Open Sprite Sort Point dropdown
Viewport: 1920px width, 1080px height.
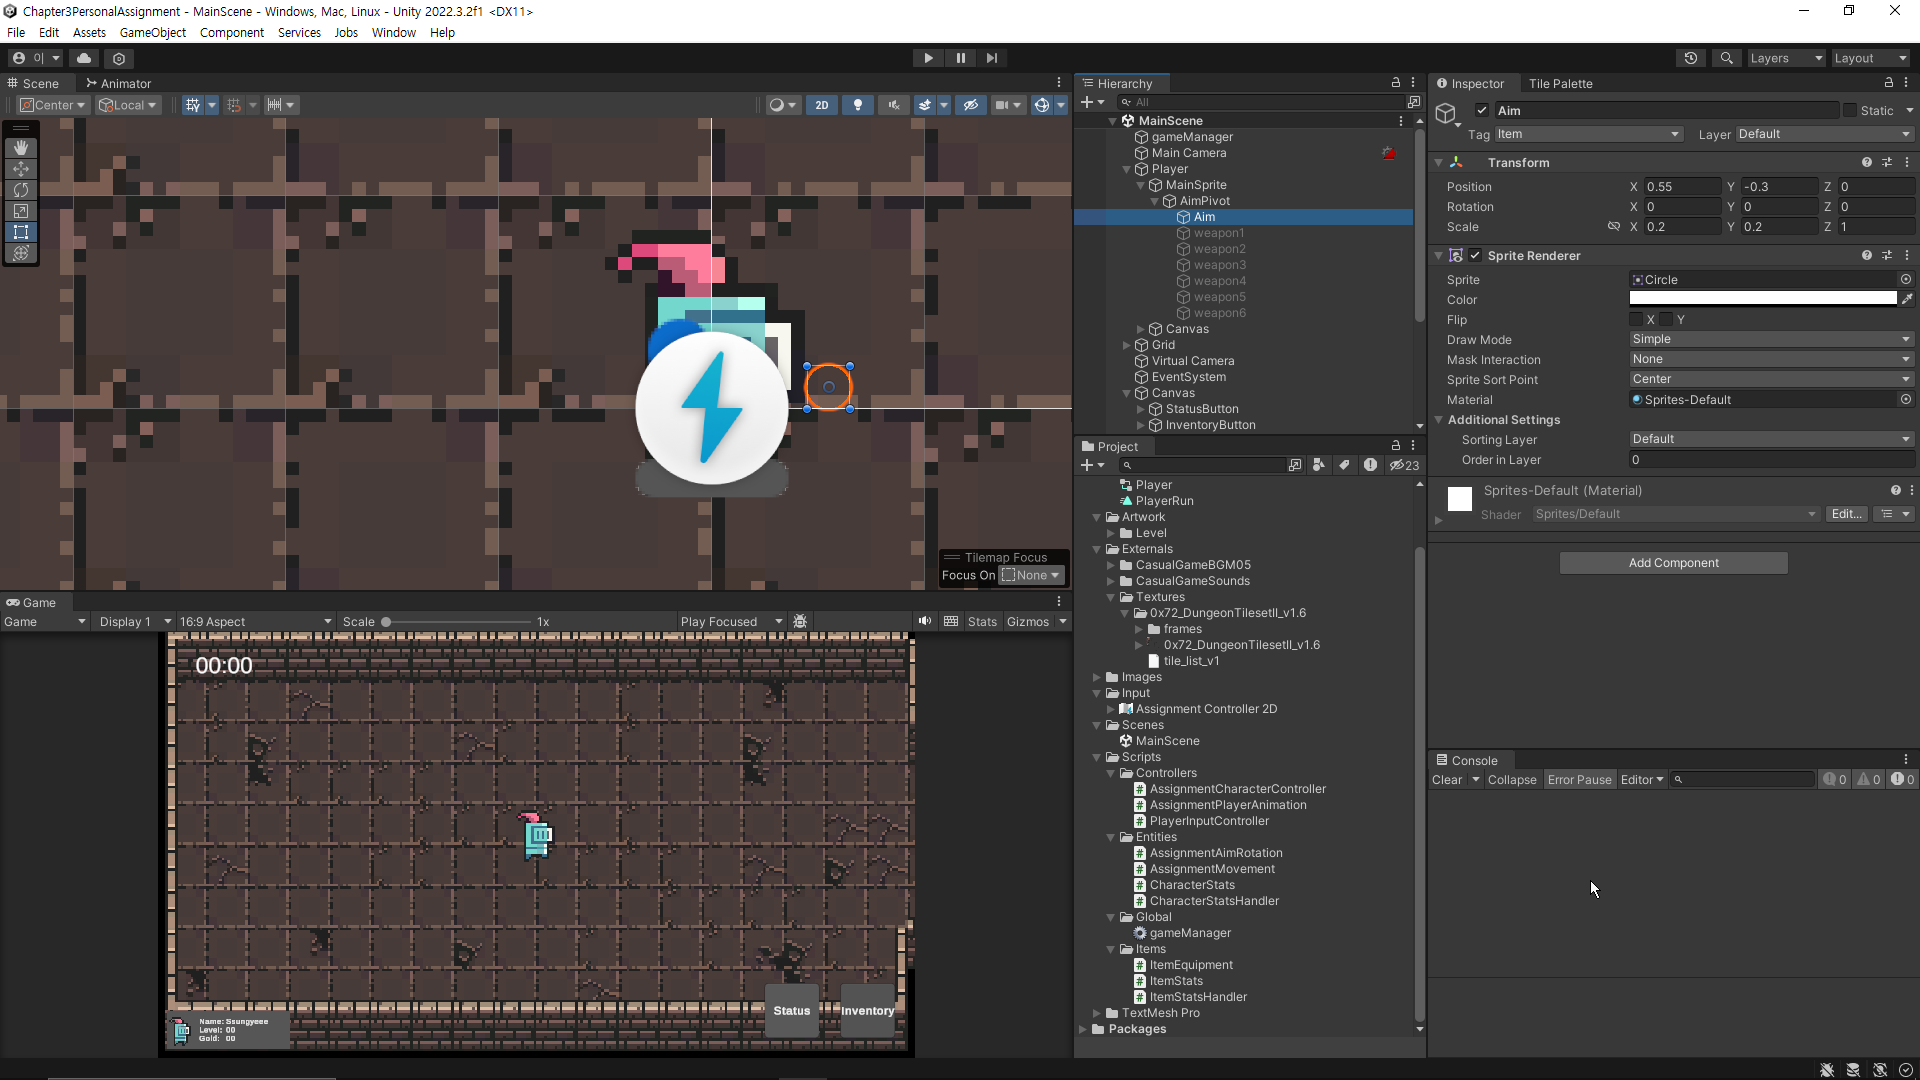click(1771, 379)
